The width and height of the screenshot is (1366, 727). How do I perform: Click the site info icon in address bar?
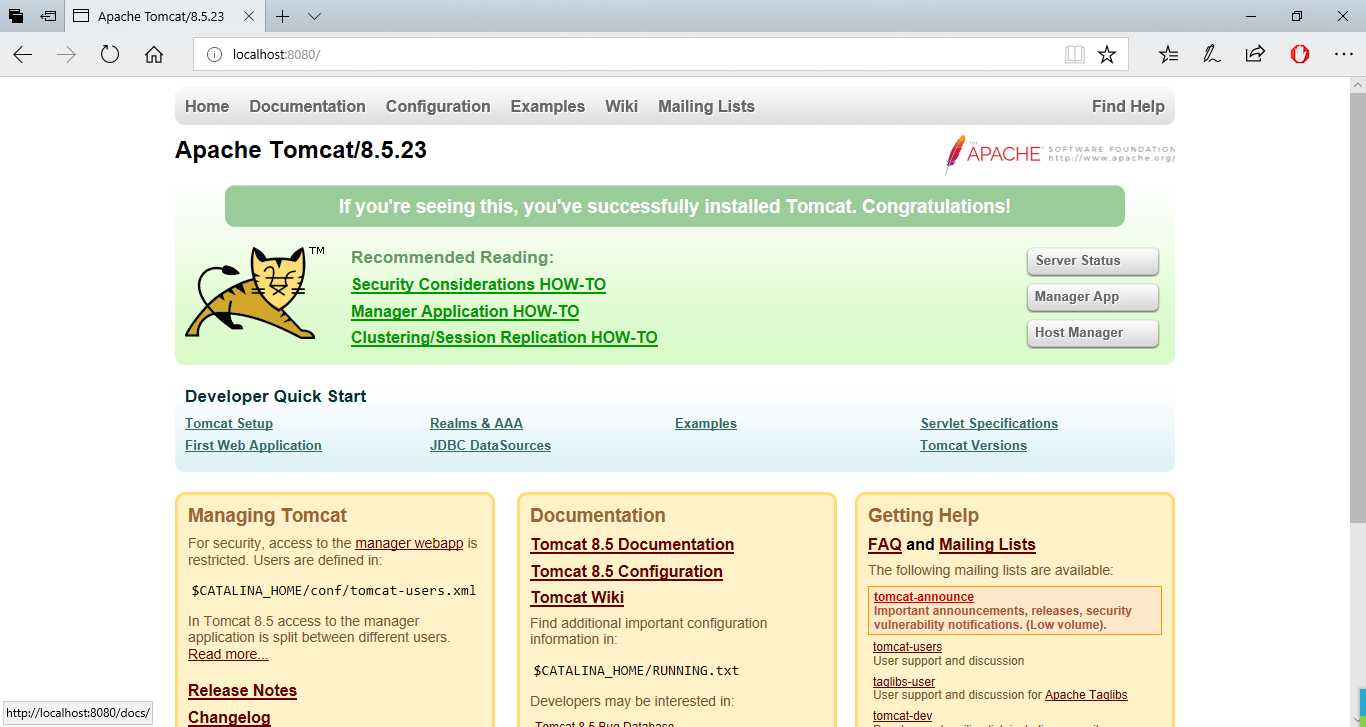(213, 55)
